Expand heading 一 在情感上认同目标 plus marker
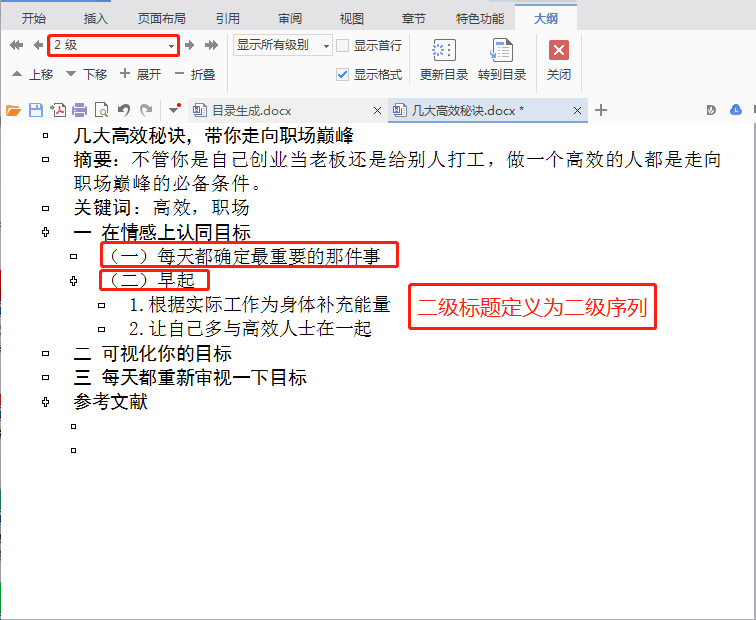The height and width of the screenshot is (620, 756). [46, 232]
